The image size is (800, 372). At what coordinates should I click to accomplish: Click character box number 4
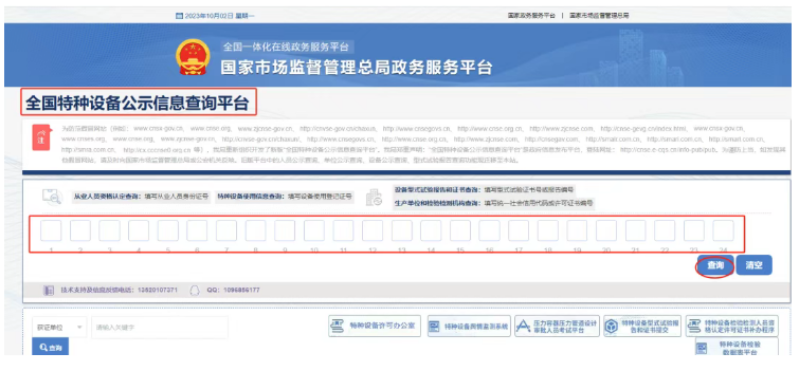(139, 231)
